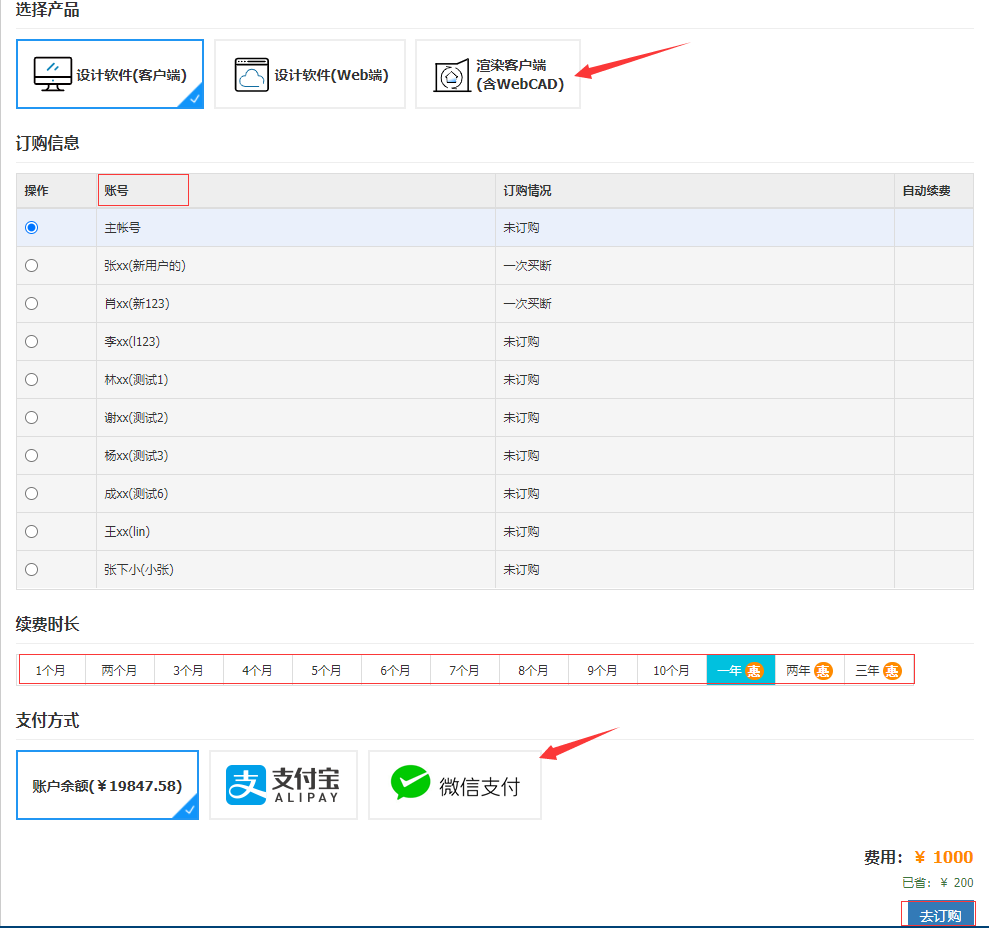Image resolution: width=989 pixels, height=928 pixels.
Task: Select 设计软件(客户端) product monitor icon
Action: [x=53, y=74]
